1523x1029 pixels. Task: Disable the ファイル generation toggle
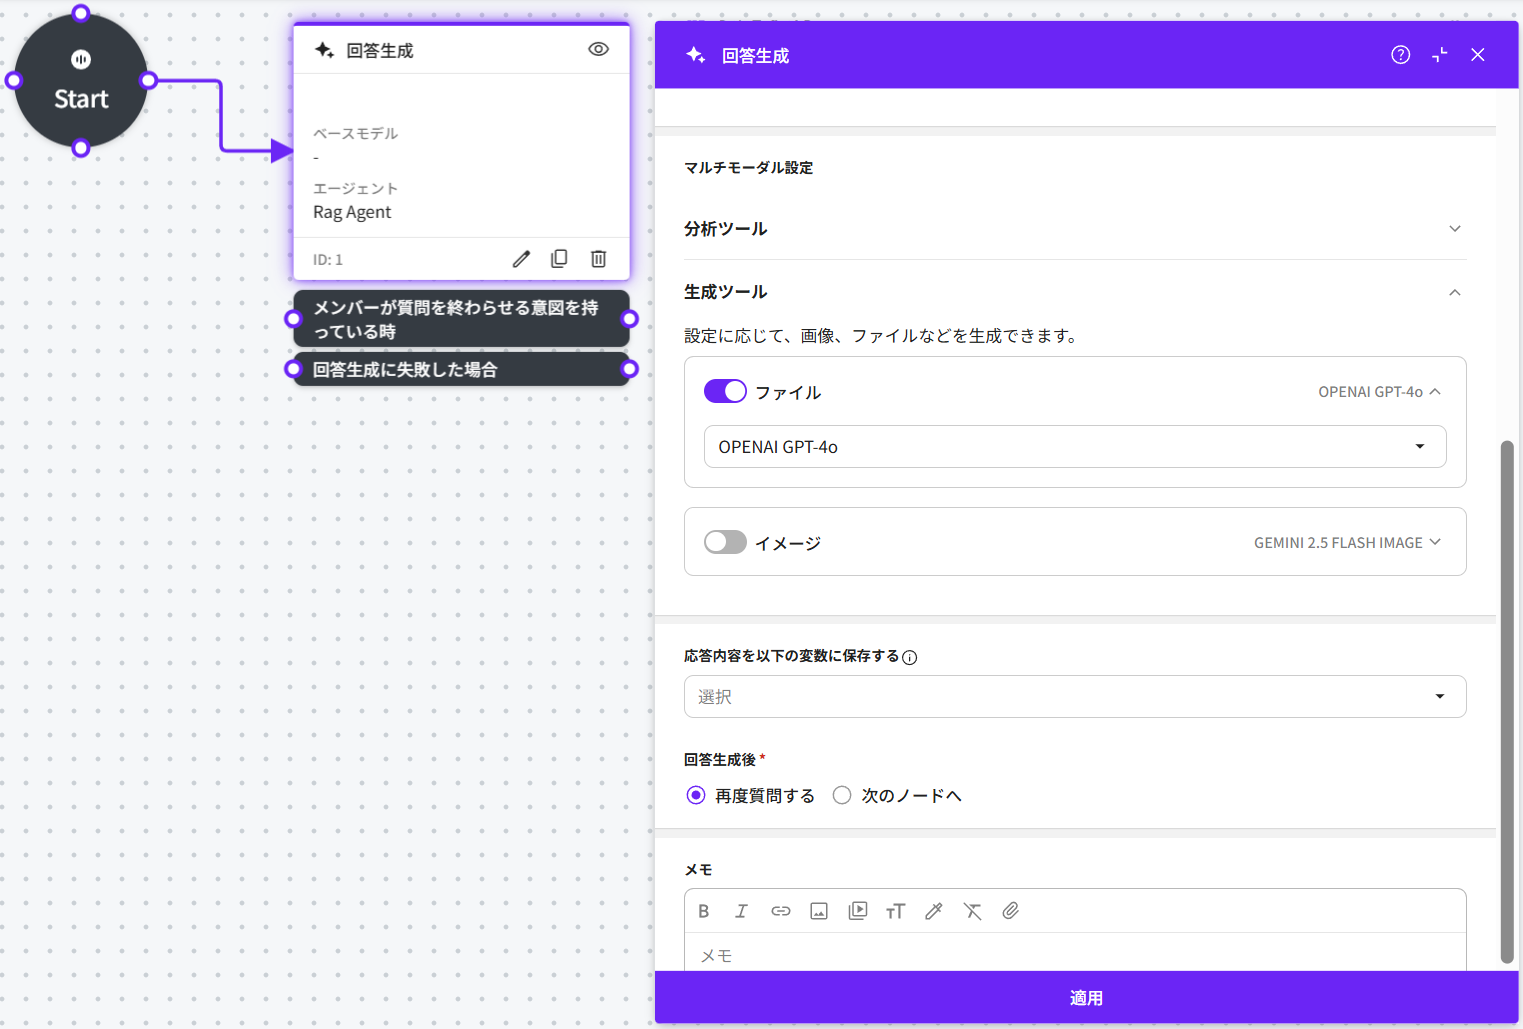(x=725, y=391)
